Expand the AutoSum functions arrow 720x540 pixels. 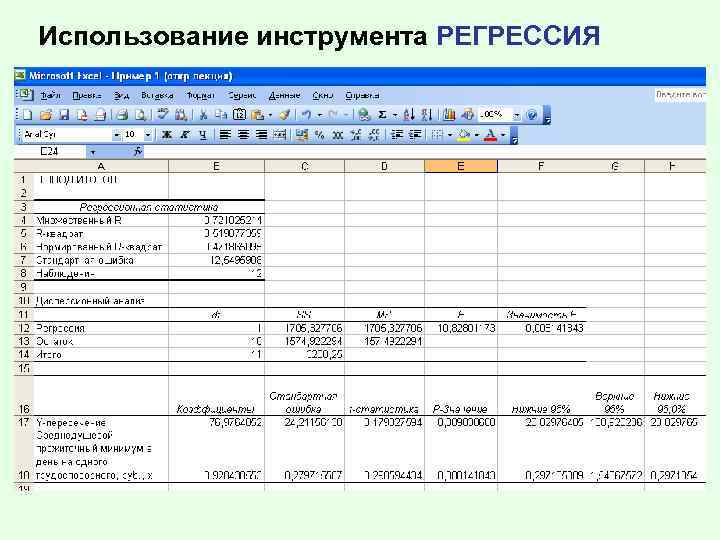tap(395, 115)
